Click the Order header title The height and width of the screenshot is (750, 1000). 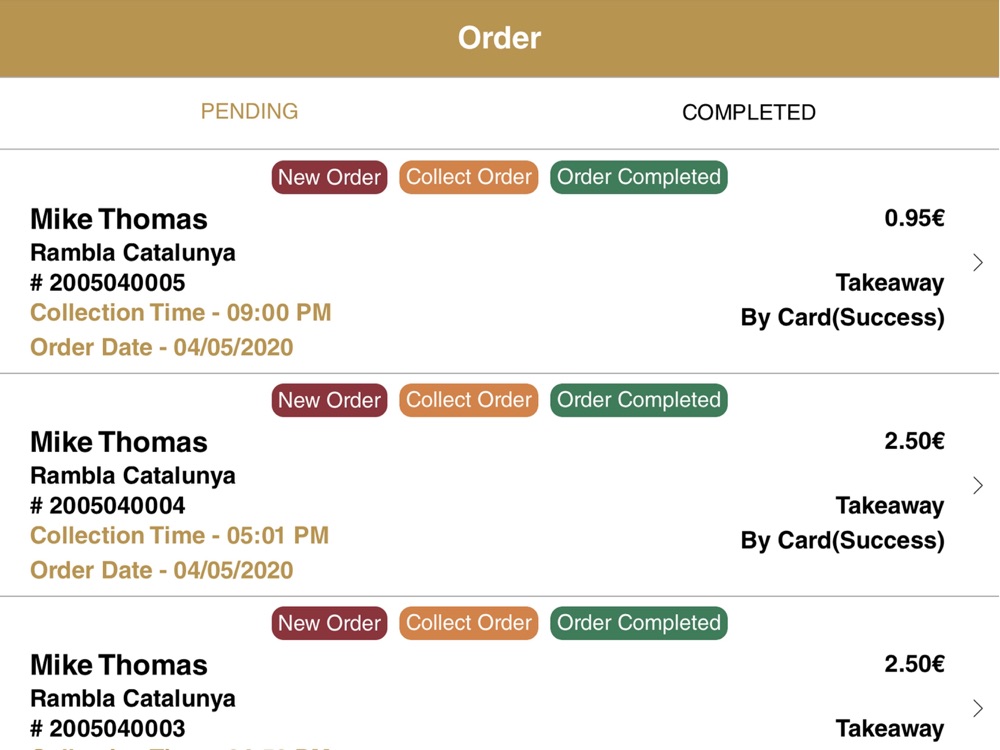pyautogui.click(x=499, y=38)
